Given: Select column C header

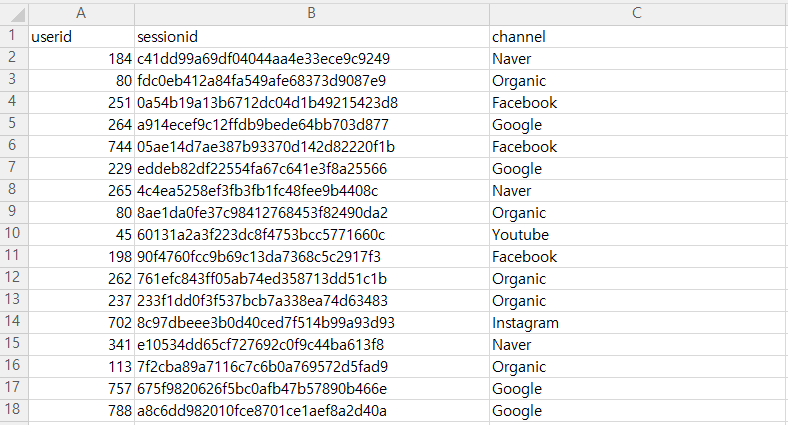Looking at the screenshot, I should point(637,14).
